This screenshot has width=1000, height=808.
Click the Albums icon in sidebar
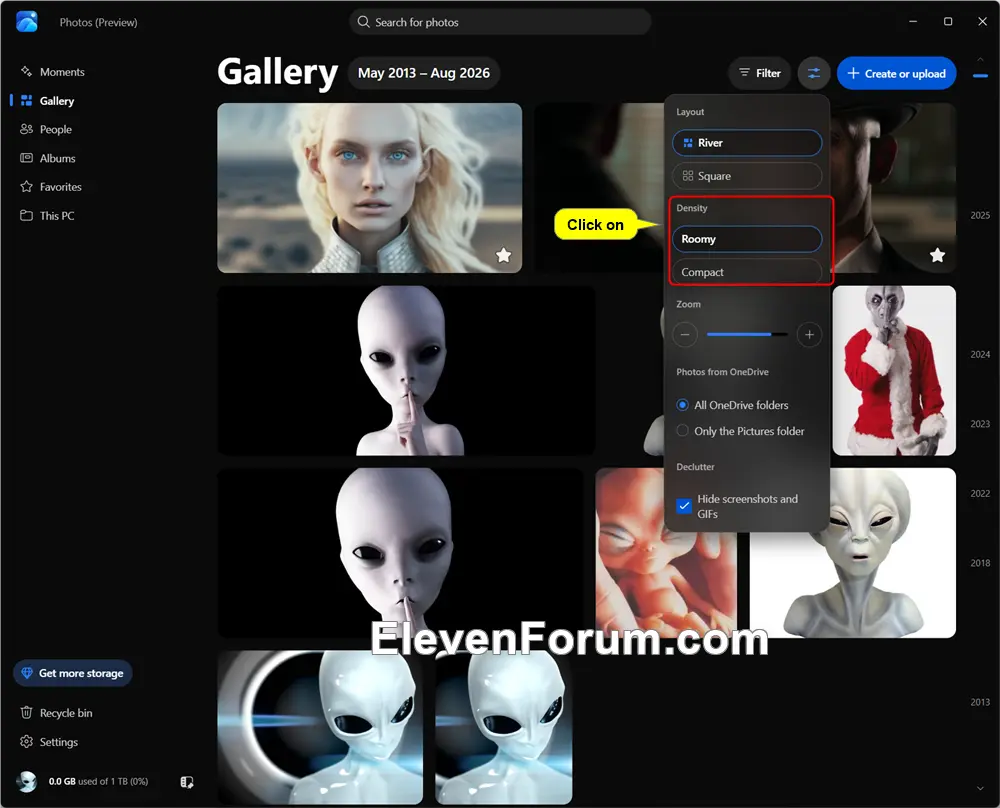[x=26, y=158]
